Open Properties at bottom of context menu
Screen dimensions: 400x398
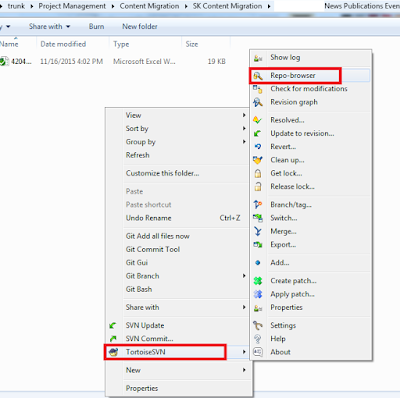pyautogui.click(x=142, y=388)
